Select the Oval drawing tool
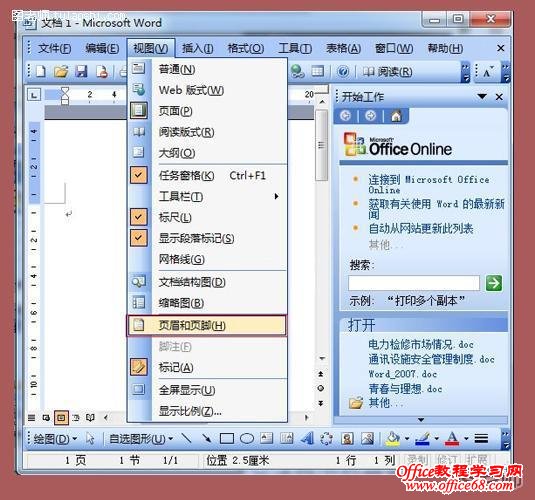This screenshot has width=535, height=500. [247, 438]
